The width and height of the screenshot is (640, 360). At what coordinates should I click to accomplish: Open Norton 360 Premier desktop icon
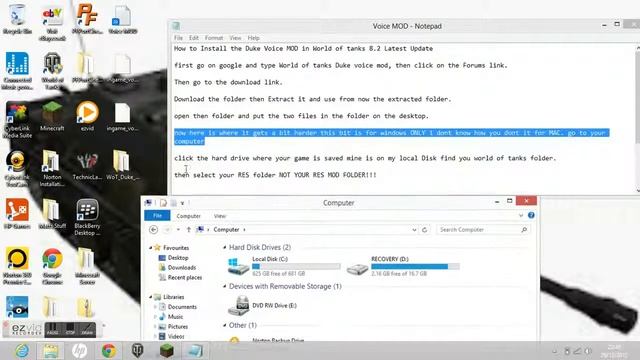click(17, 266)
